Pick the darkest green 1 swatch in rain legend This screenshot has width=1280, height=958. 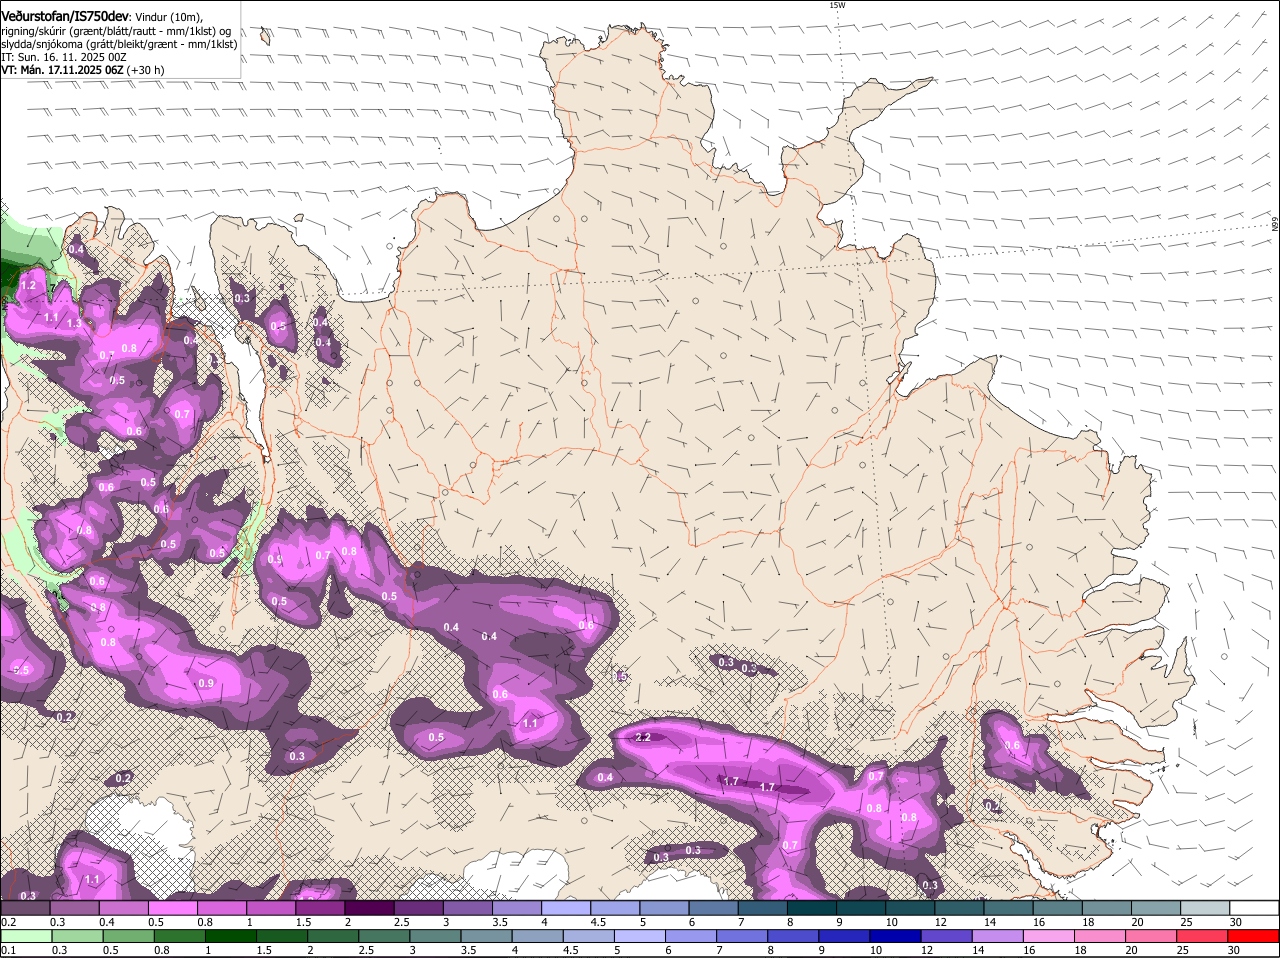(x=230, y=935)
